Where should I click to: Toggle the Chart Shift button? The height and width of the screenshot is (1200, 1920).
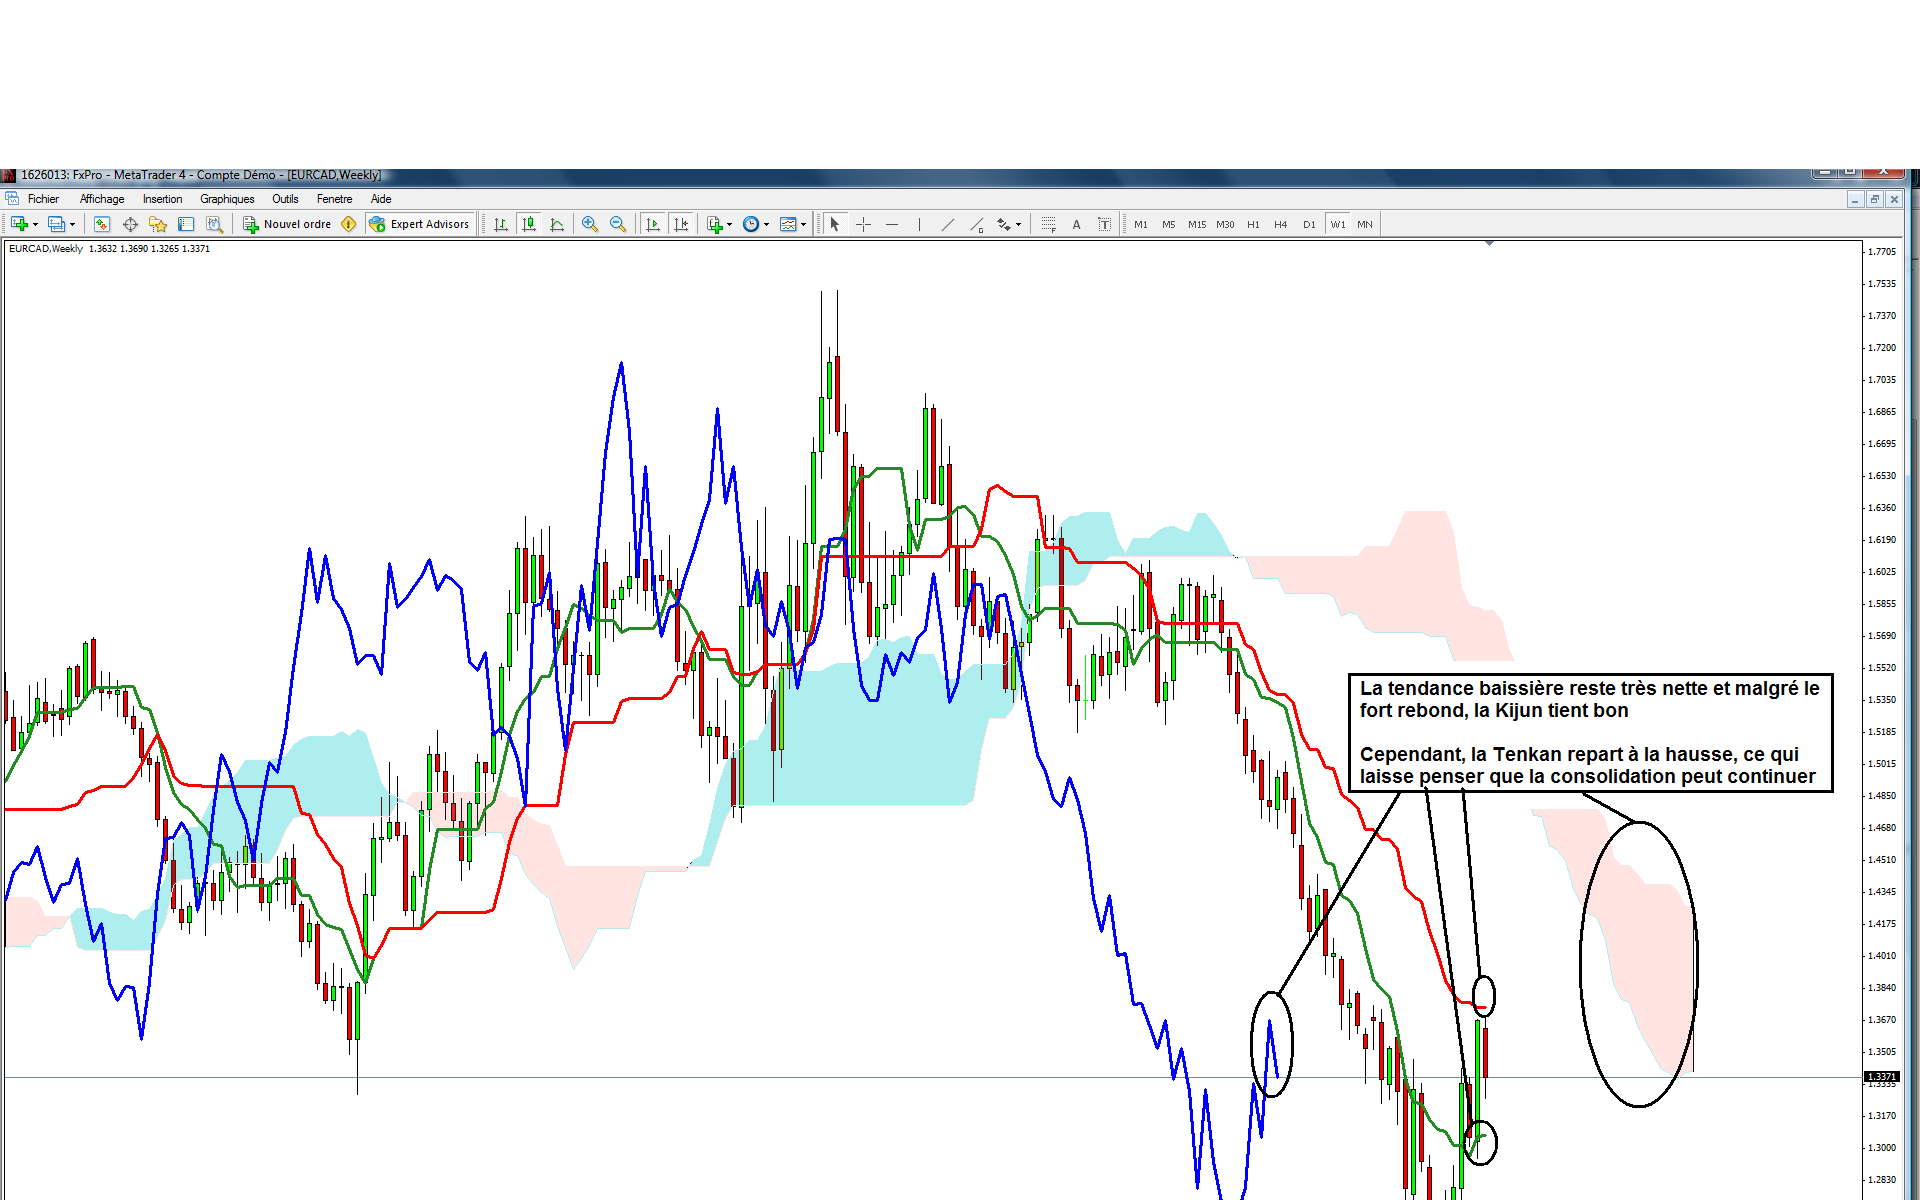pos(681,224)
